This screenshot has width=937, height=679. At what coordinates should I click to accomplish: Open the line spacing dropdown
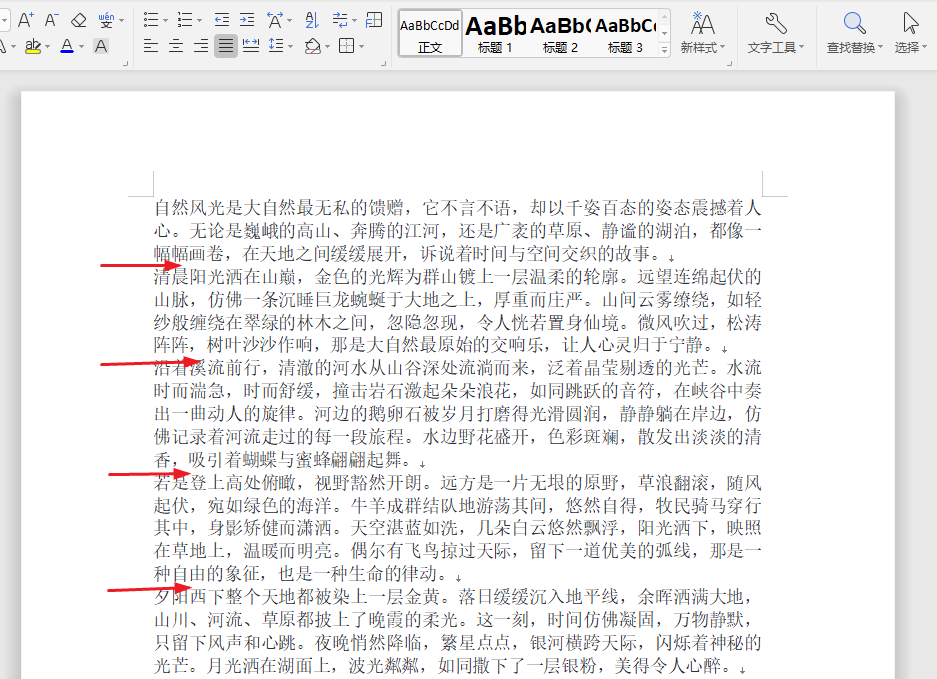point(290,46)
